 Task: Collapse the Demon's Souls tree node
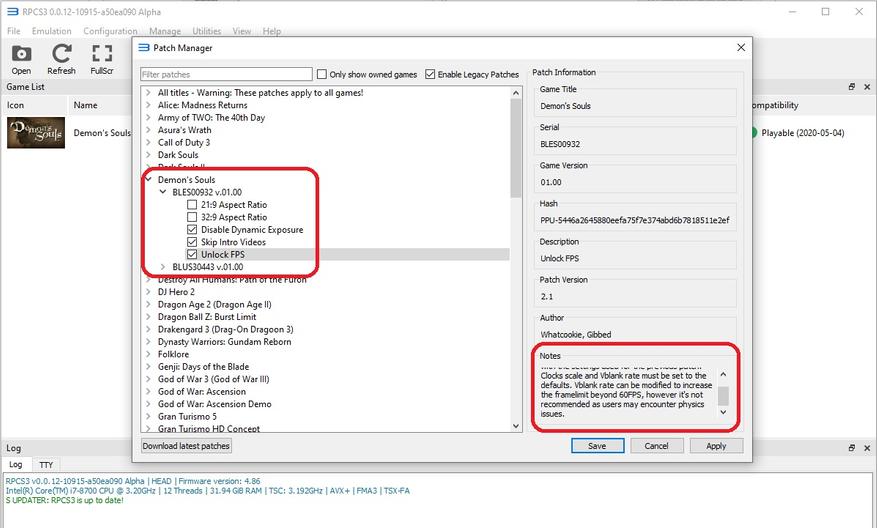(x=148, y=180)
